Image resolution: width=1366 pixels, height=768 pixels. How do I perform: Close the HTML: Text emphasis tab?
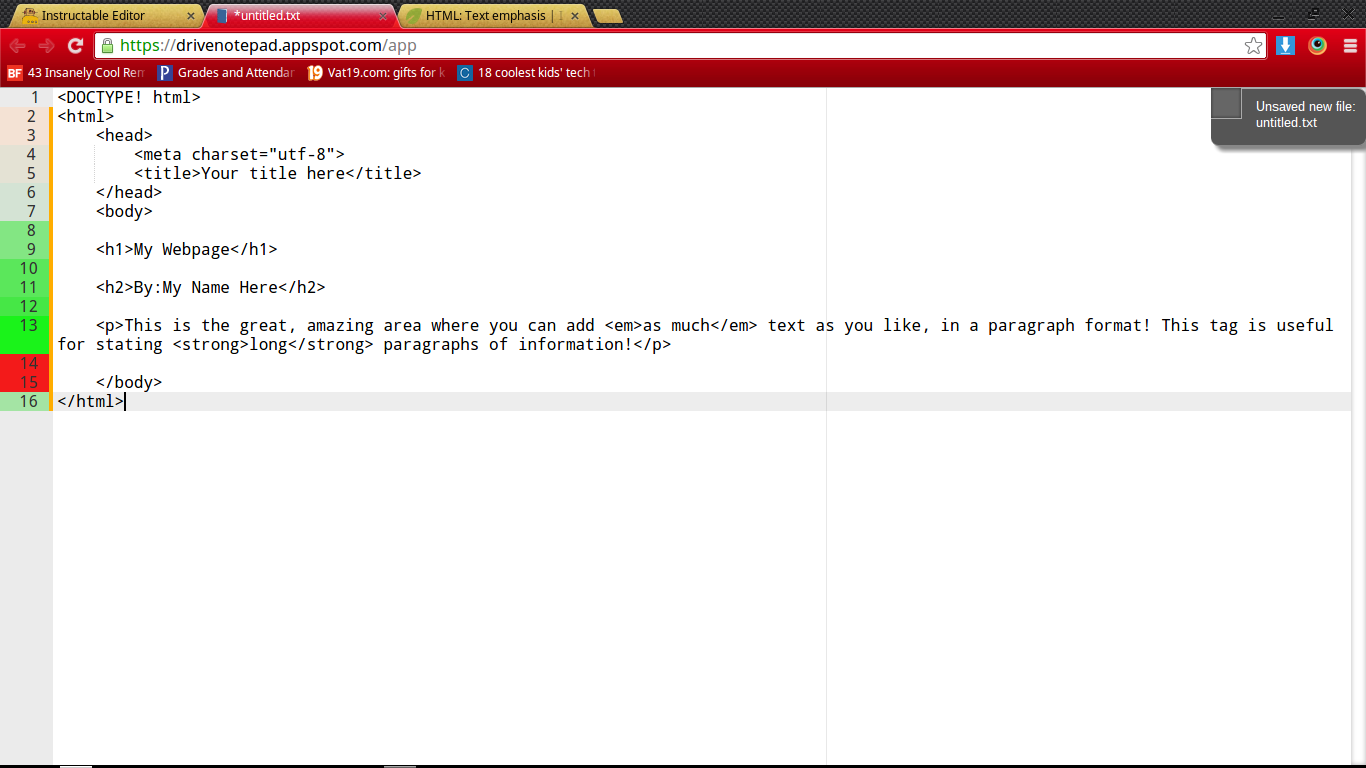pyautogui.click(x=575, y=16)
